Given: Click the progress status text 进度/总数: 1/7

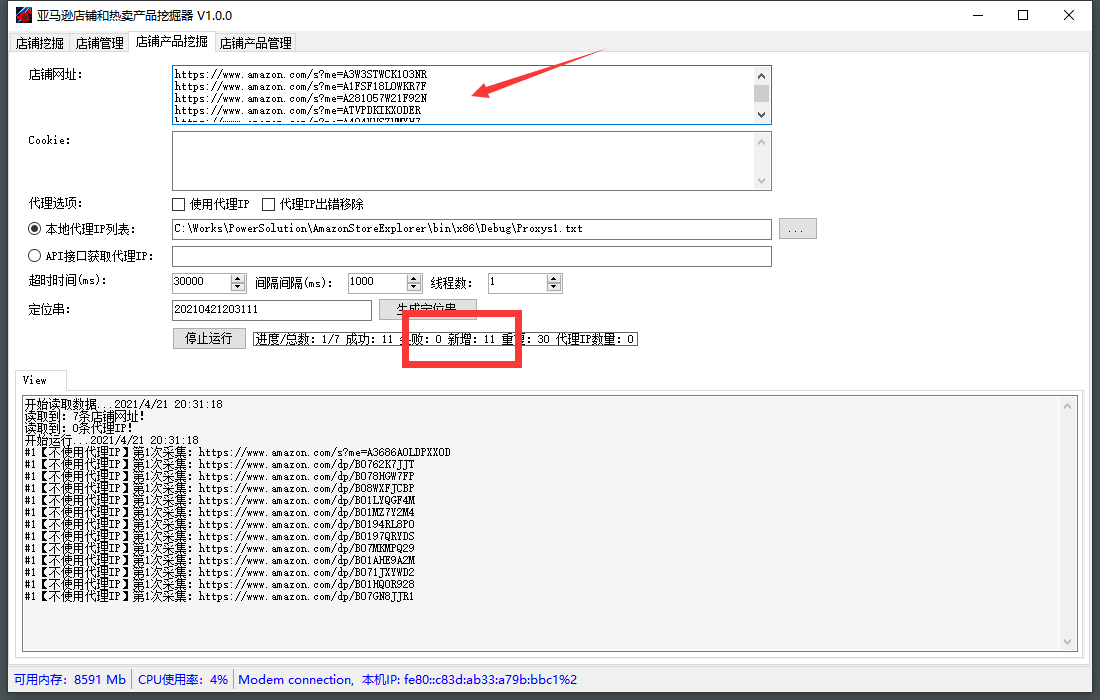Looking at the screenshot, I should [x=297, y=339].
